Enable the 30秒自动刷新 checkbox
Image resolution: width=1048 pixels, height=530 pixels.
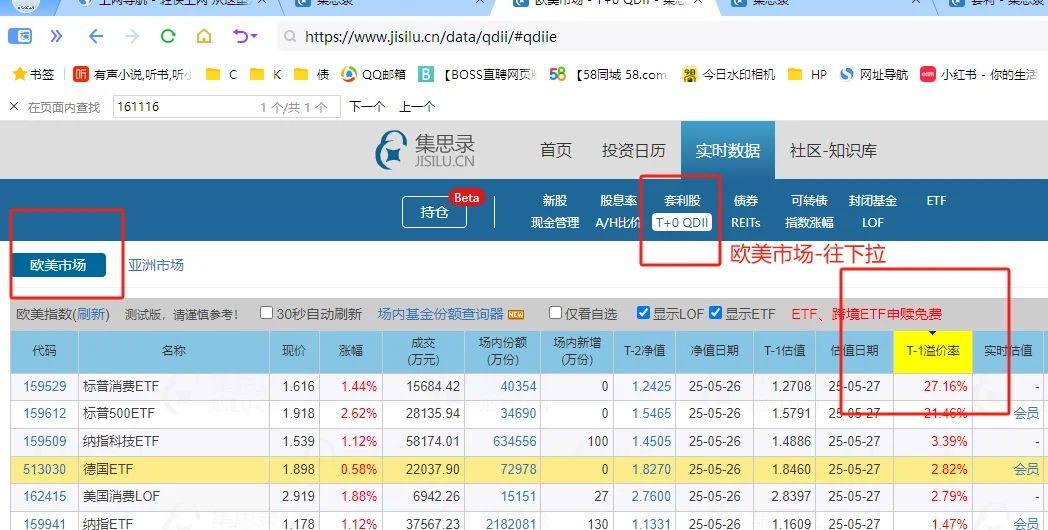click(266, 313)
